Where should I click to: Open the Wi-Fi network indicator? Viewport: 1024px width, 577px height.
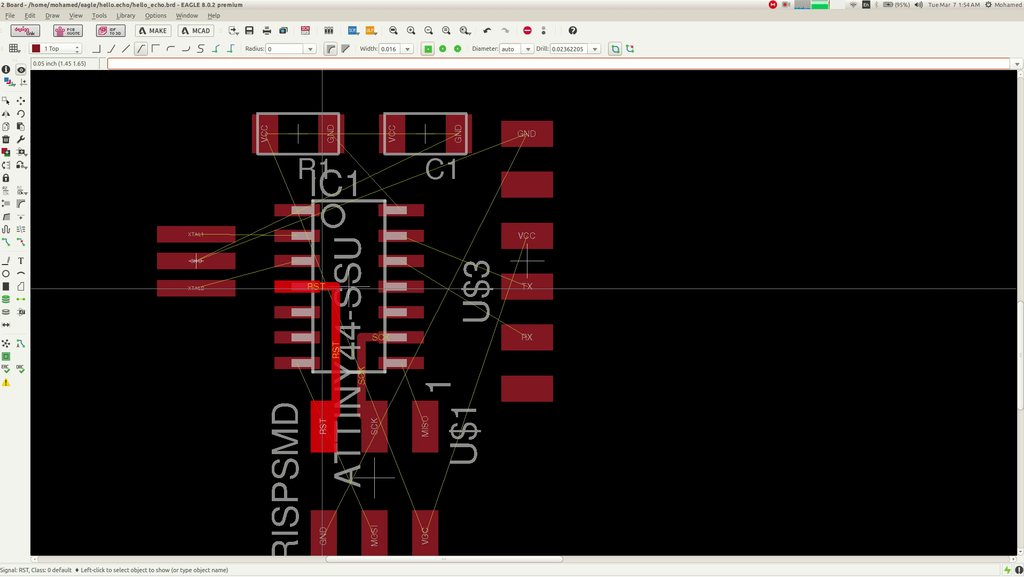tap(853, 5)
